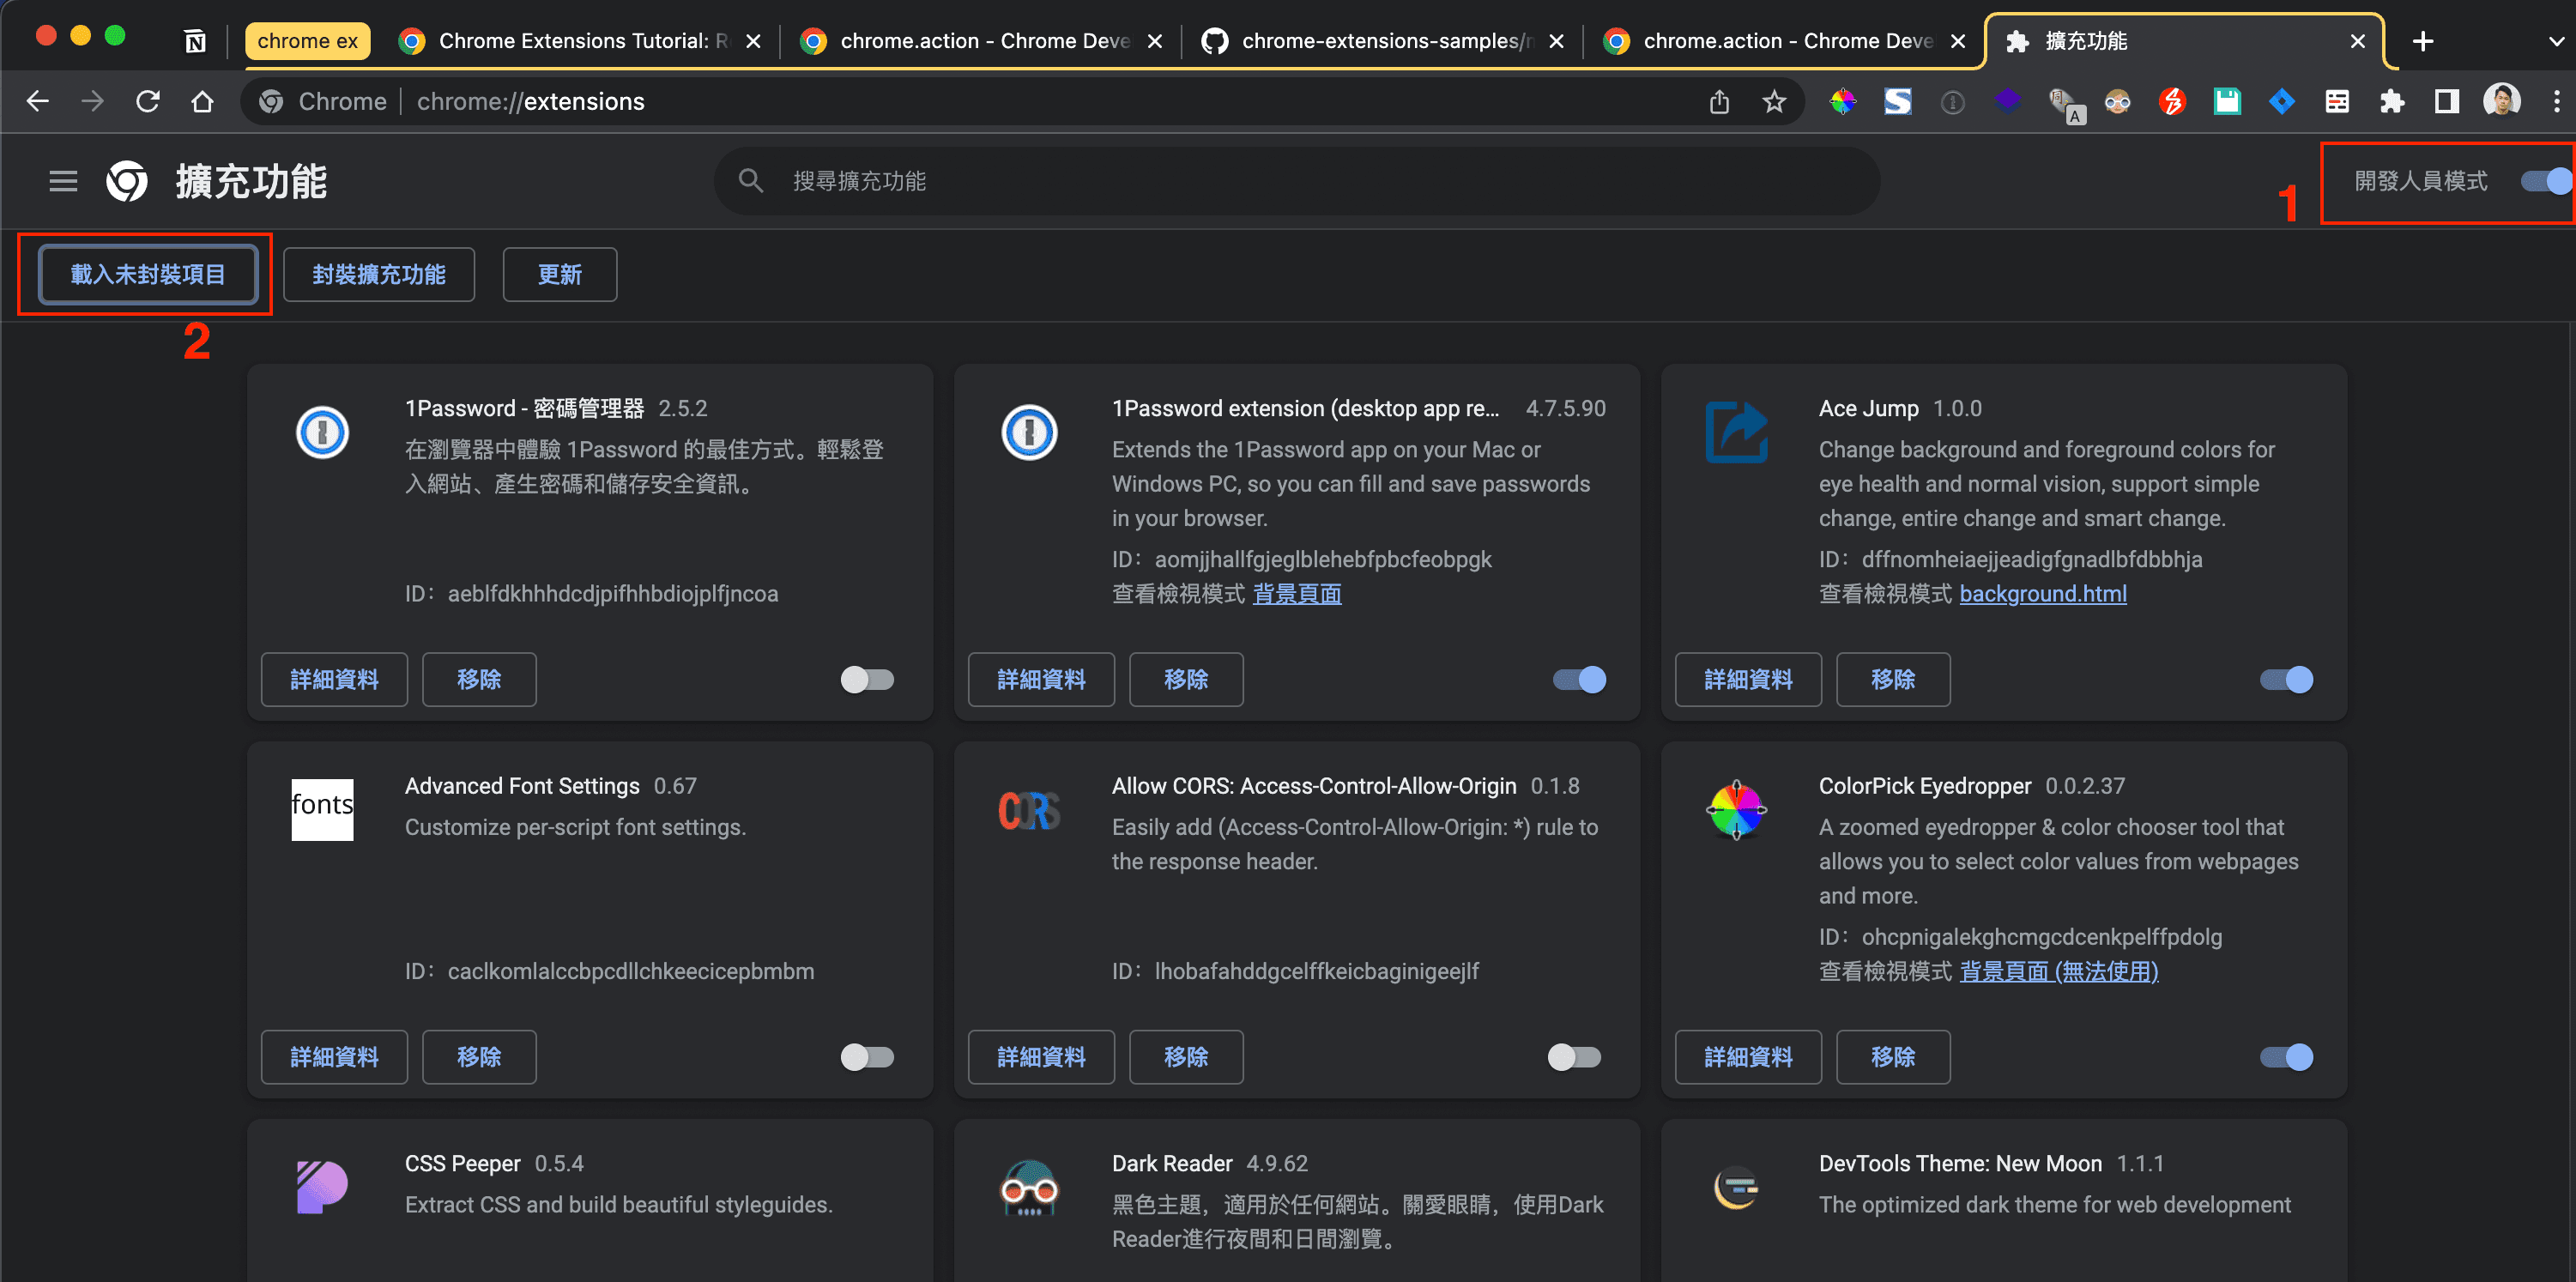Viewport: 2576px width, 1282px height.
Task: Bookmark this page with the star icon
Action: point(1774,101)
